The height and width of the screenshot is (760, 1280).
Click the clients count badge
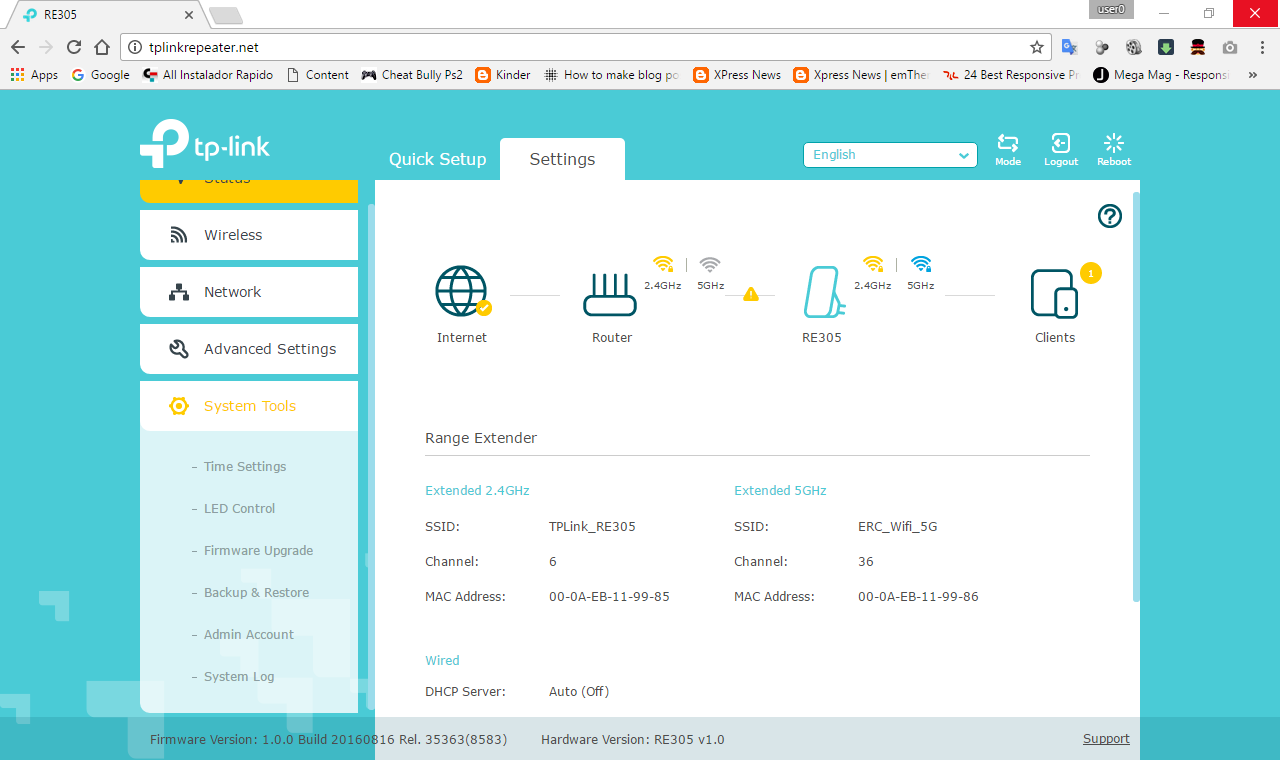click(1091, 272)
